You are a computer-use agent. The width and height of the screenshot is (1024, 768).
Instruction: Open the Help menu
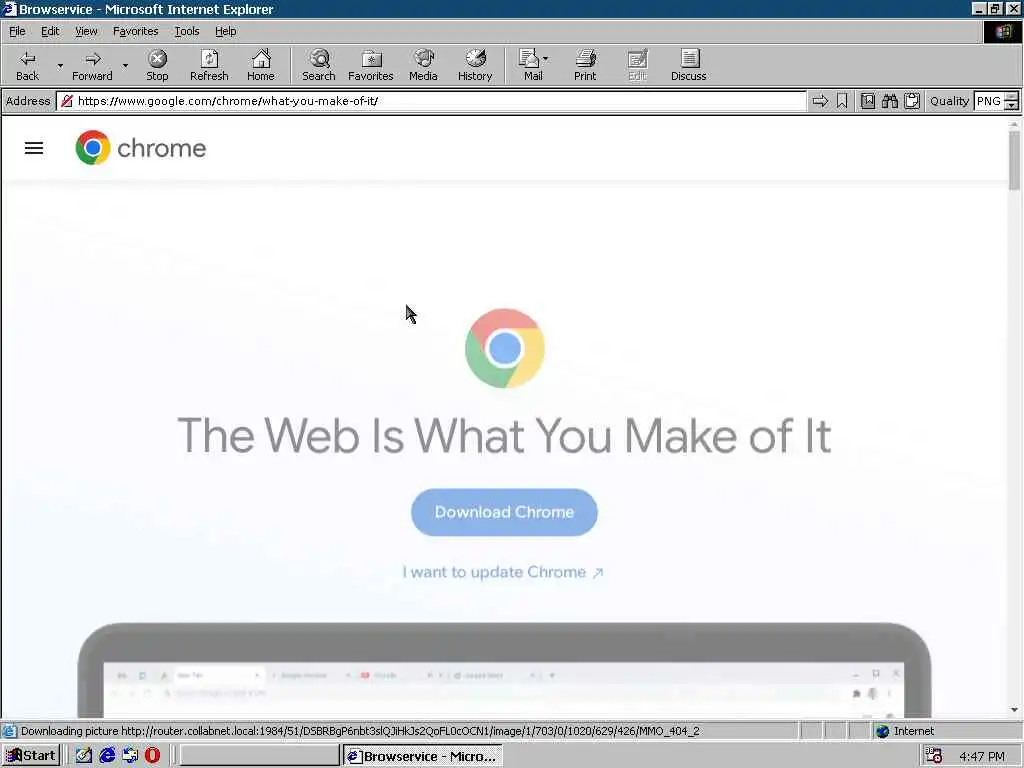[225, 31]
